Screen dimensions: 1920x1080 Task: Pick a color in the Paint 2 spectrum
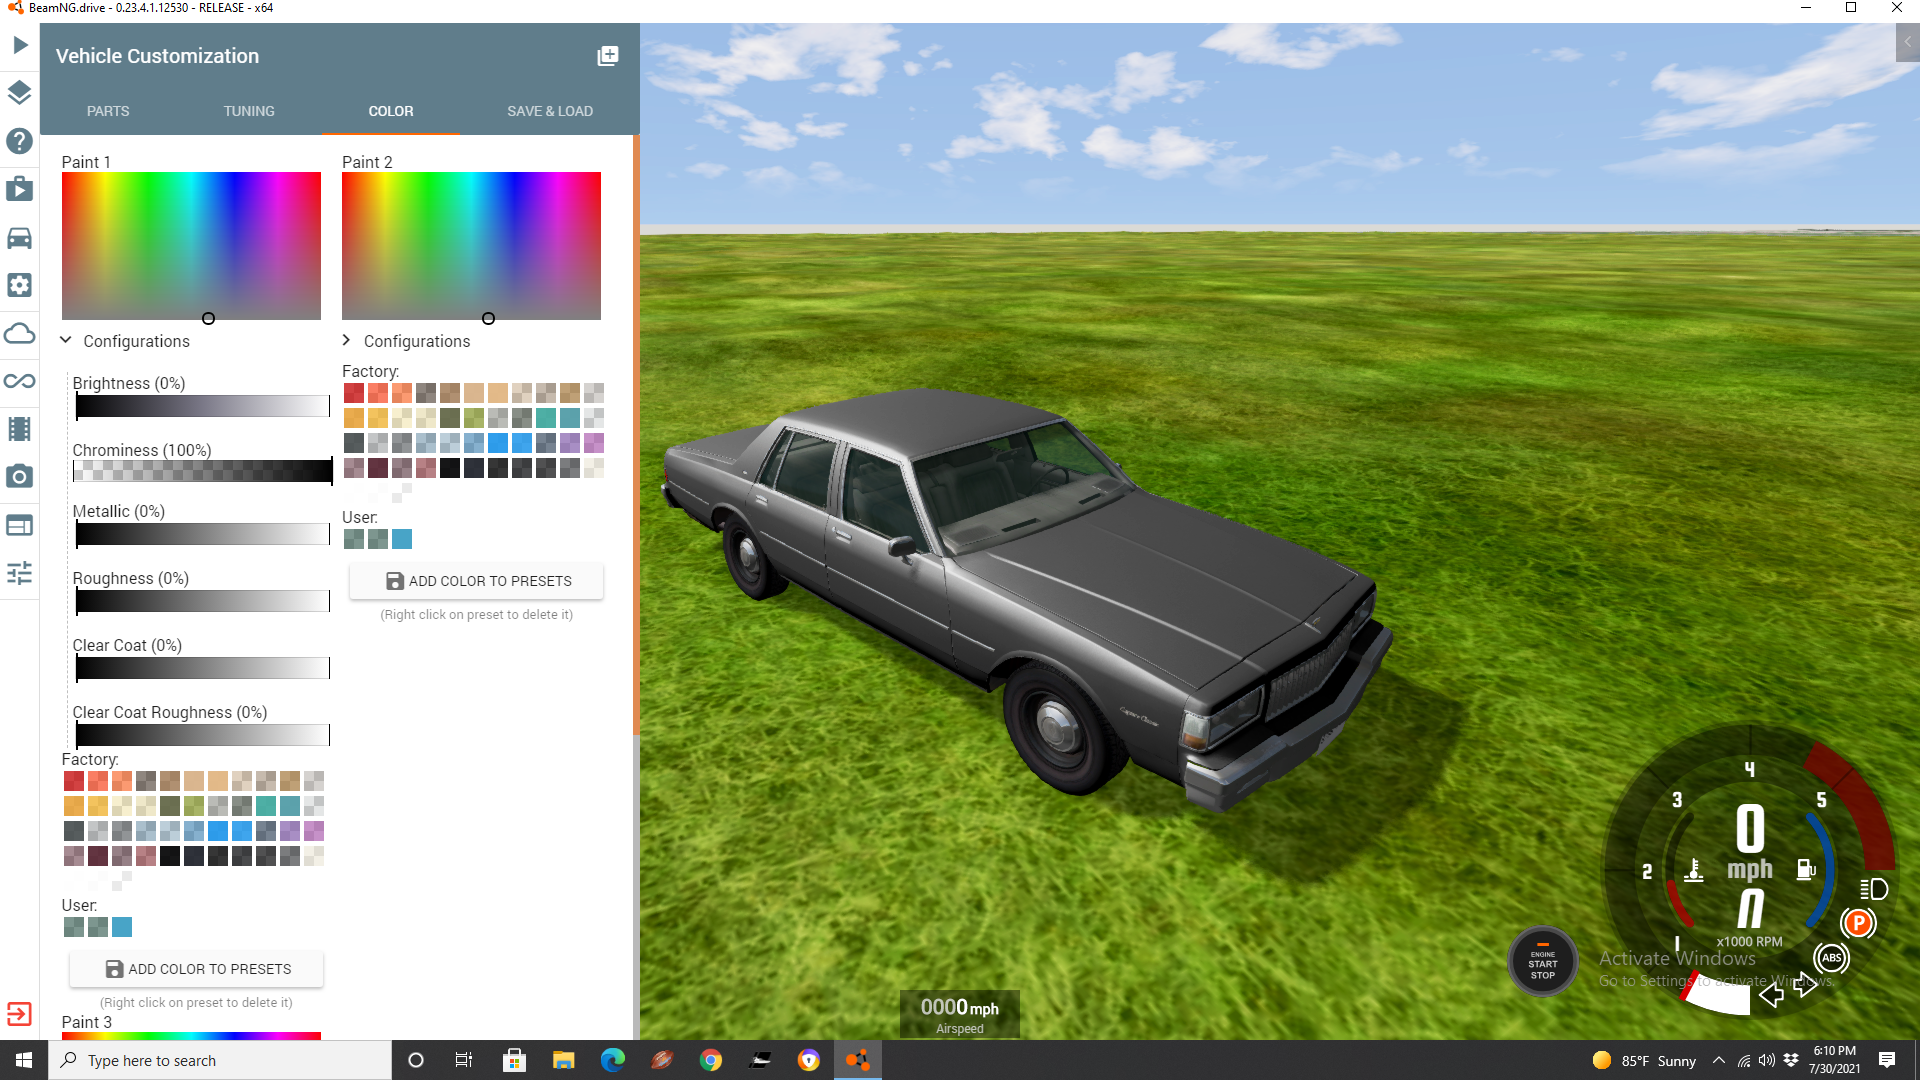(471, 246)
